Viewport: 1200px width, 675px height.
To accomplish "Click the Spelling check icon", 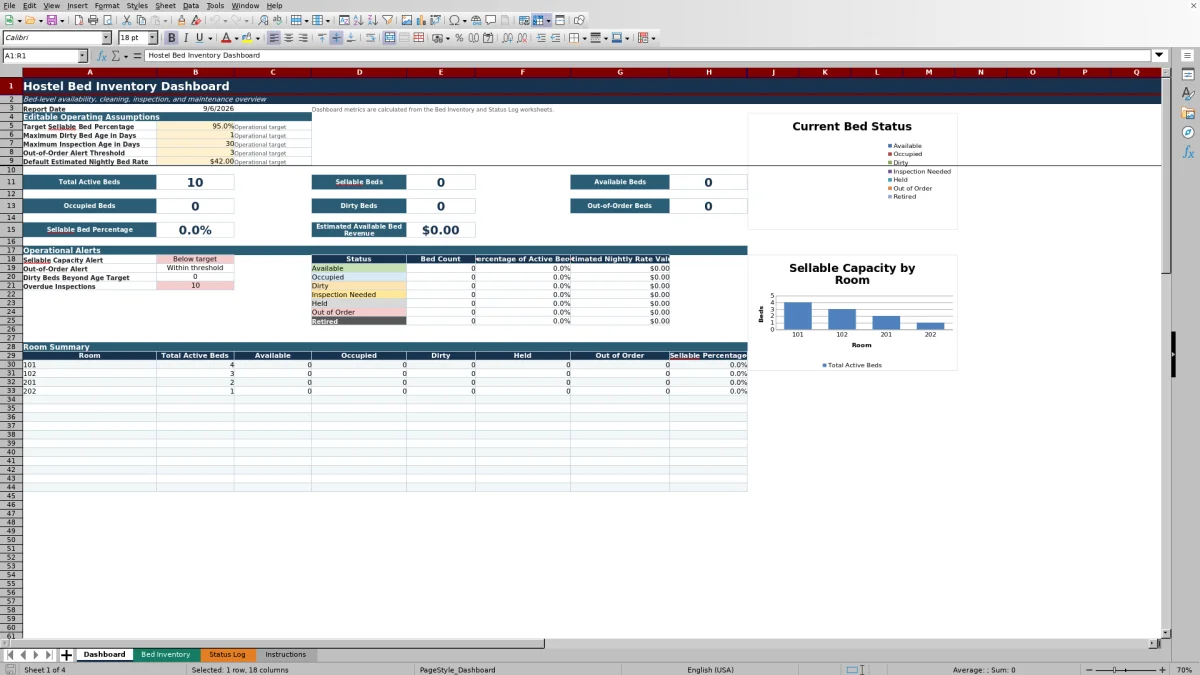I will [x=277, y=20].
